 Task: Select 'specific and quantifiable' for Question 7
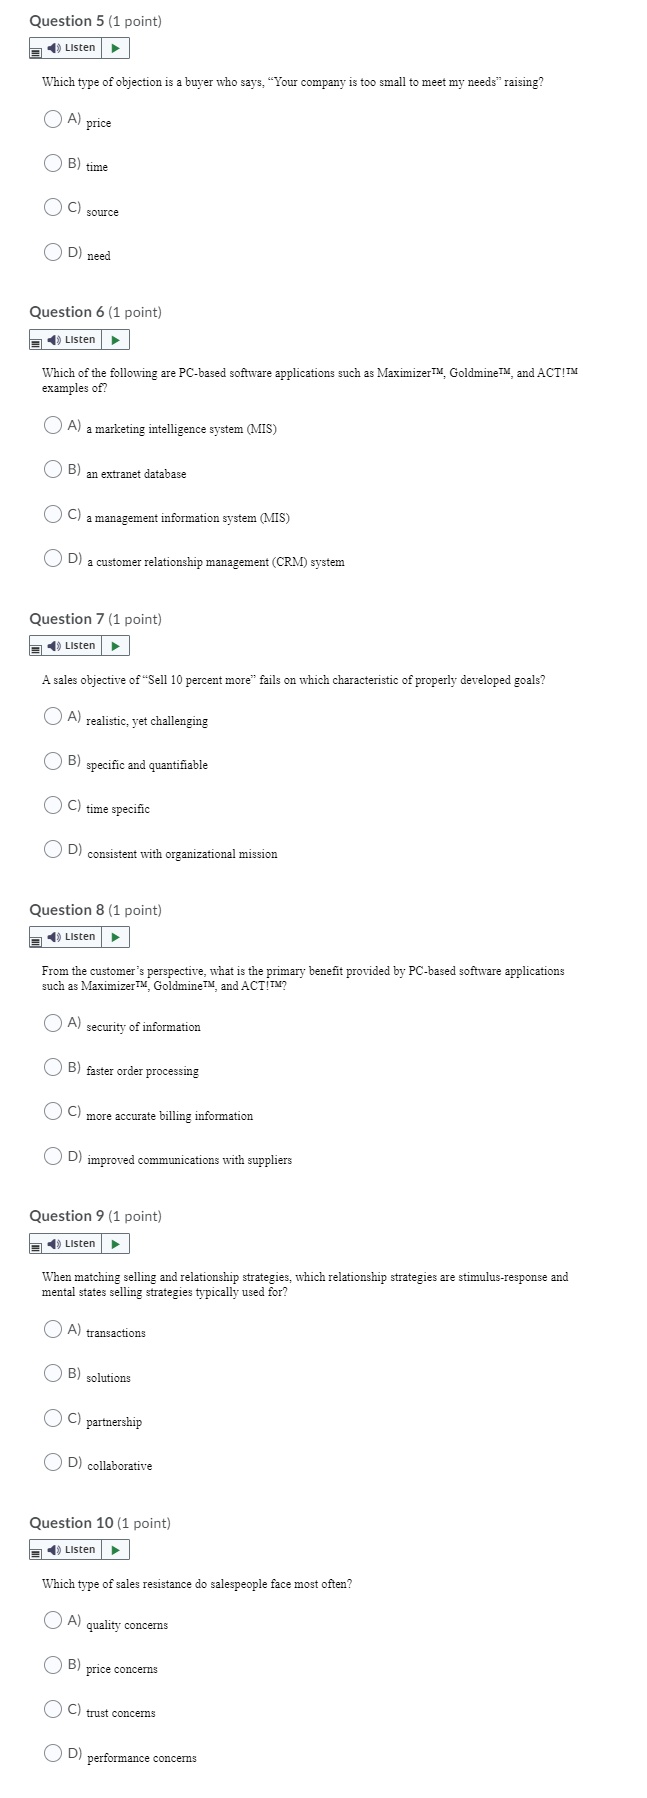coord(51,760)
